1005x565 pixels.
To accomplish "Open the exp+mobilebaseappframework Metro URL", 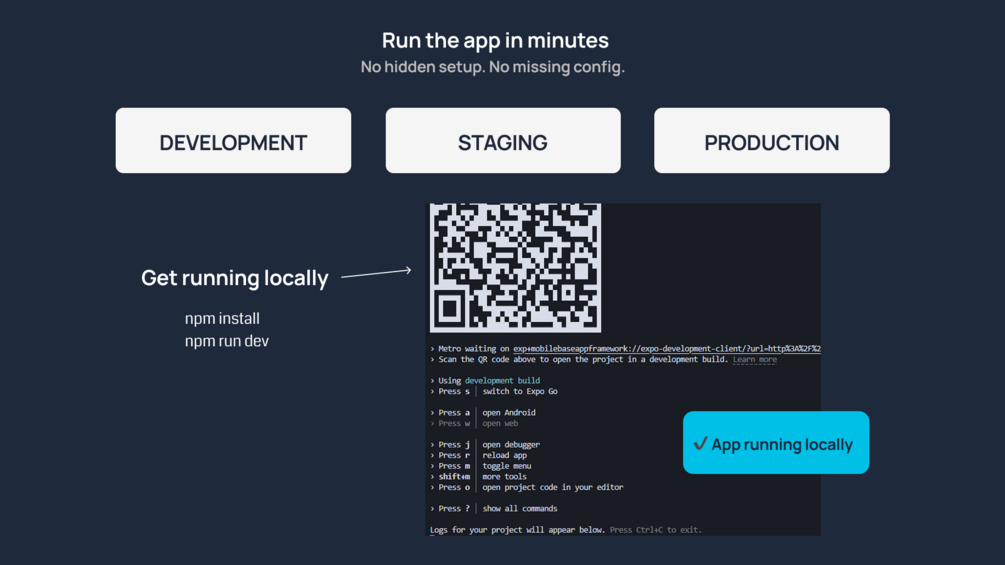I will (667, 348).
